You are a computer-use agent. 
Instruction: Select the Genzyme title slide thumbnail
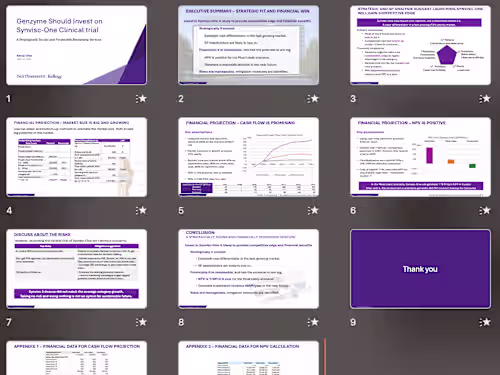[x=76, y=45]
